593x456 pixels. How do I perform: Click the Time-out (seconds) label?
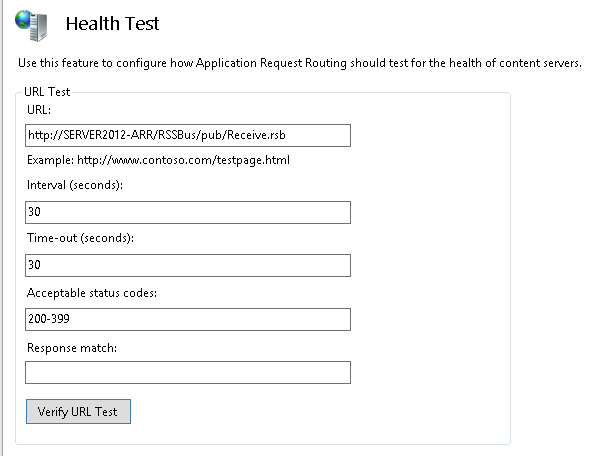click(x=80, y=238)
